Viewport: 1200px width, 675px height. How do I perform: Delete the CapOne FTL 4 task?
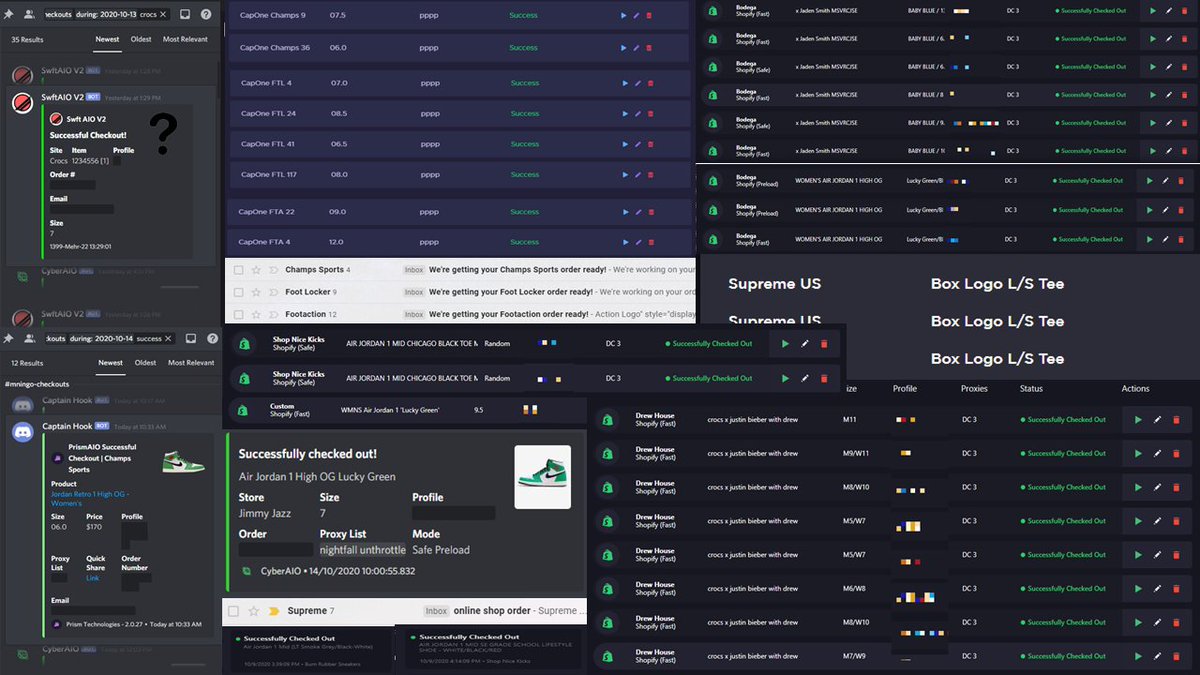click(650, 83)
